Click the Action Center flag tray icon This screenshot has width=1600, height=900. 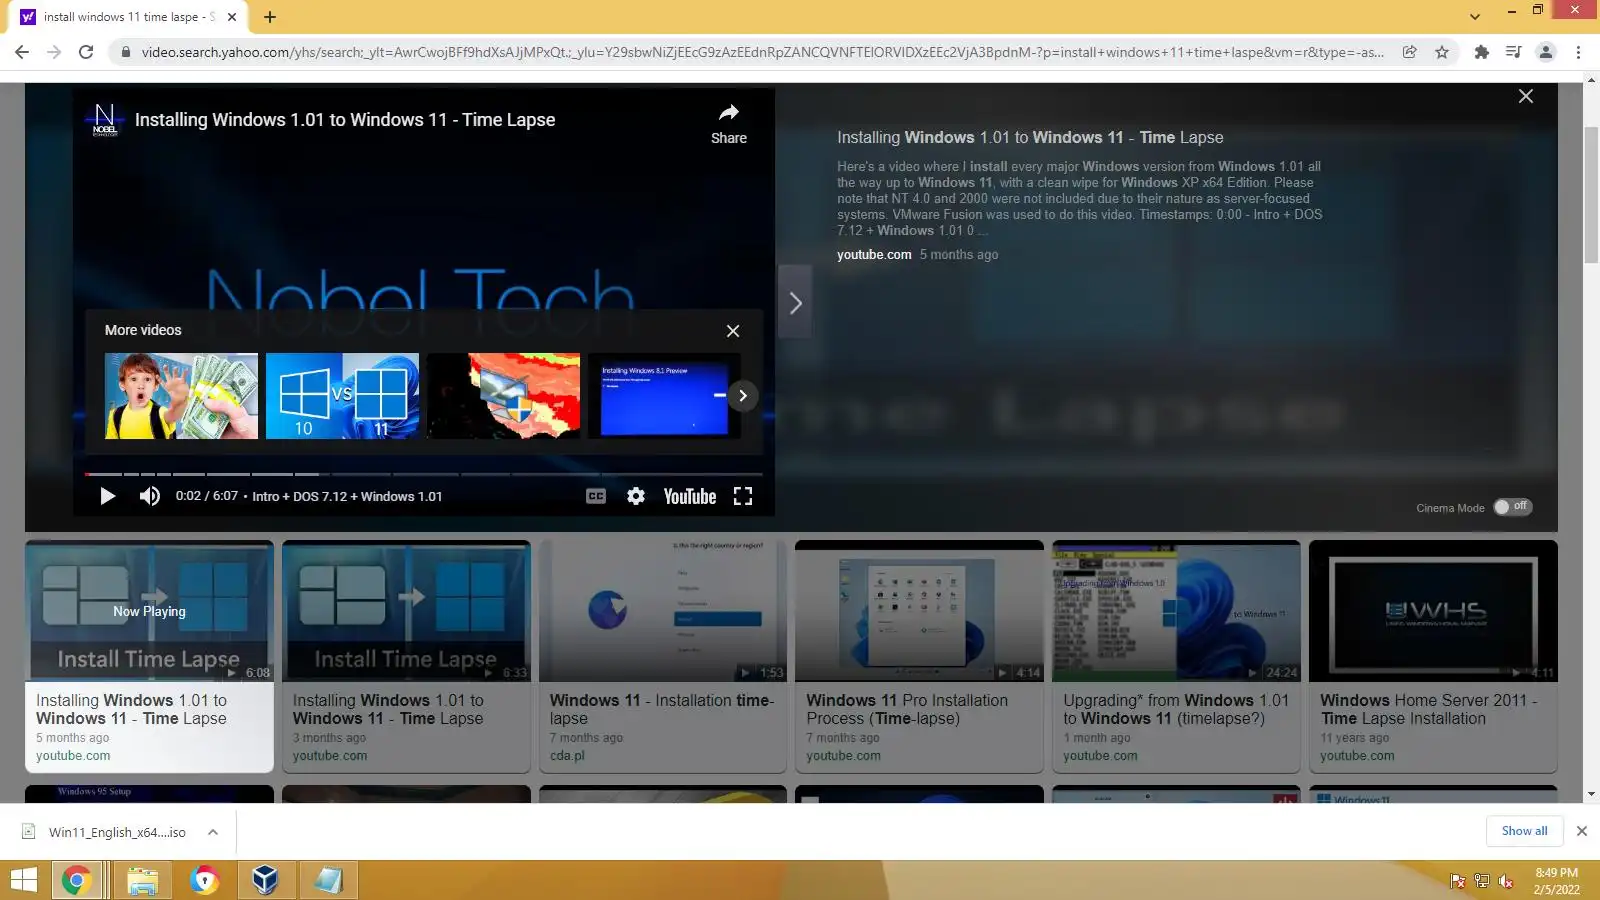coord(1458,881)
